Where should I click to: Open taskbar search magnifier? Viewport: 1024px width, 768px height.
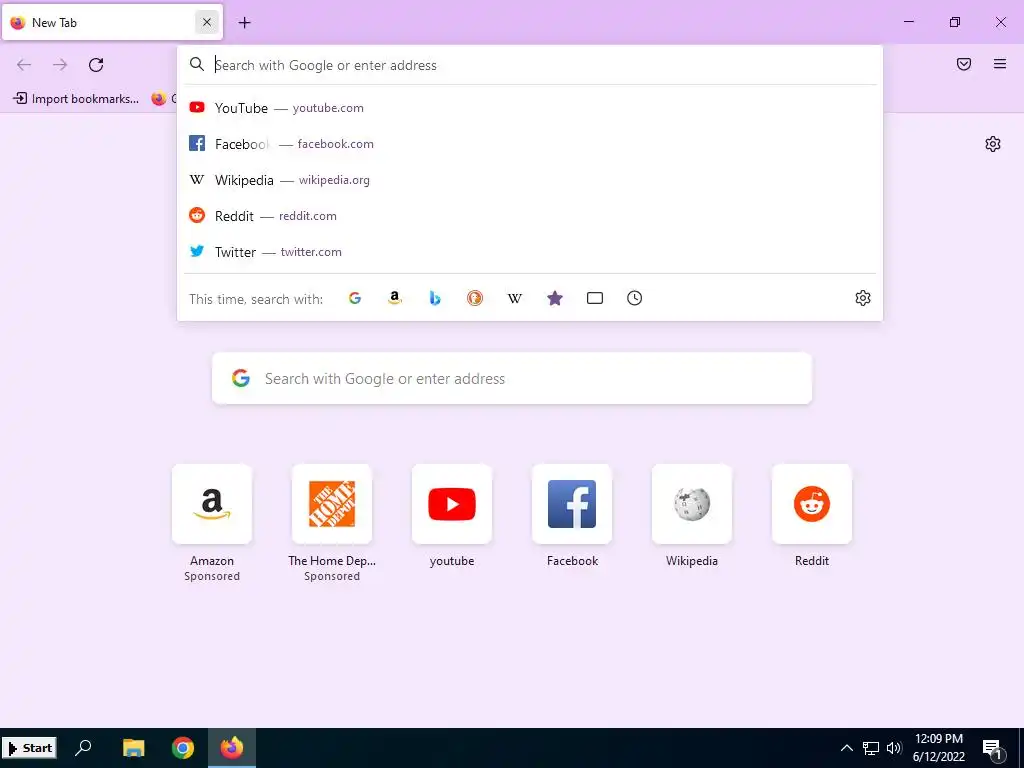[84, 748]
